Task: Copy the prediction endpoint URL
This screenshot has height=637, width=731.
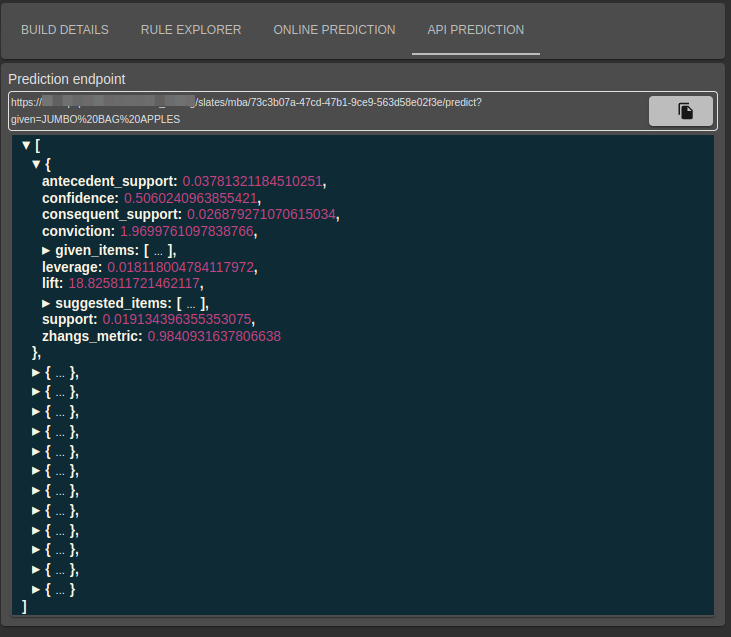Action: (681, 111)
